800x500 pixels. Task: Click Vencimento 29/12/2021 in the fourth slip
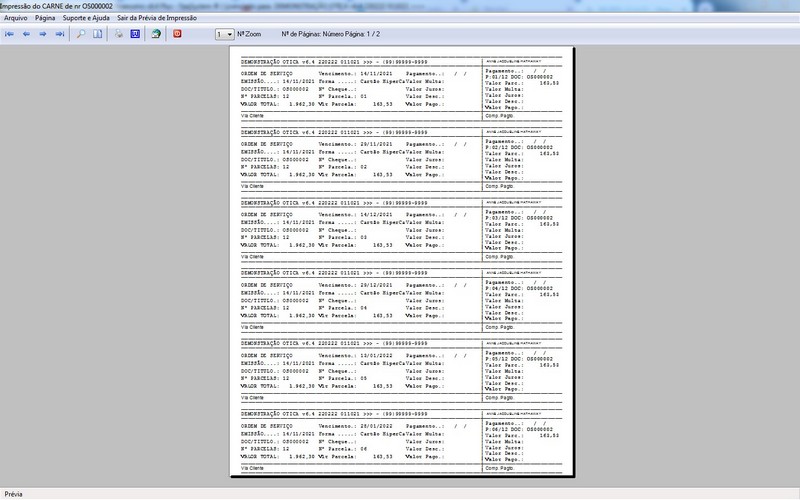(356, 285)
